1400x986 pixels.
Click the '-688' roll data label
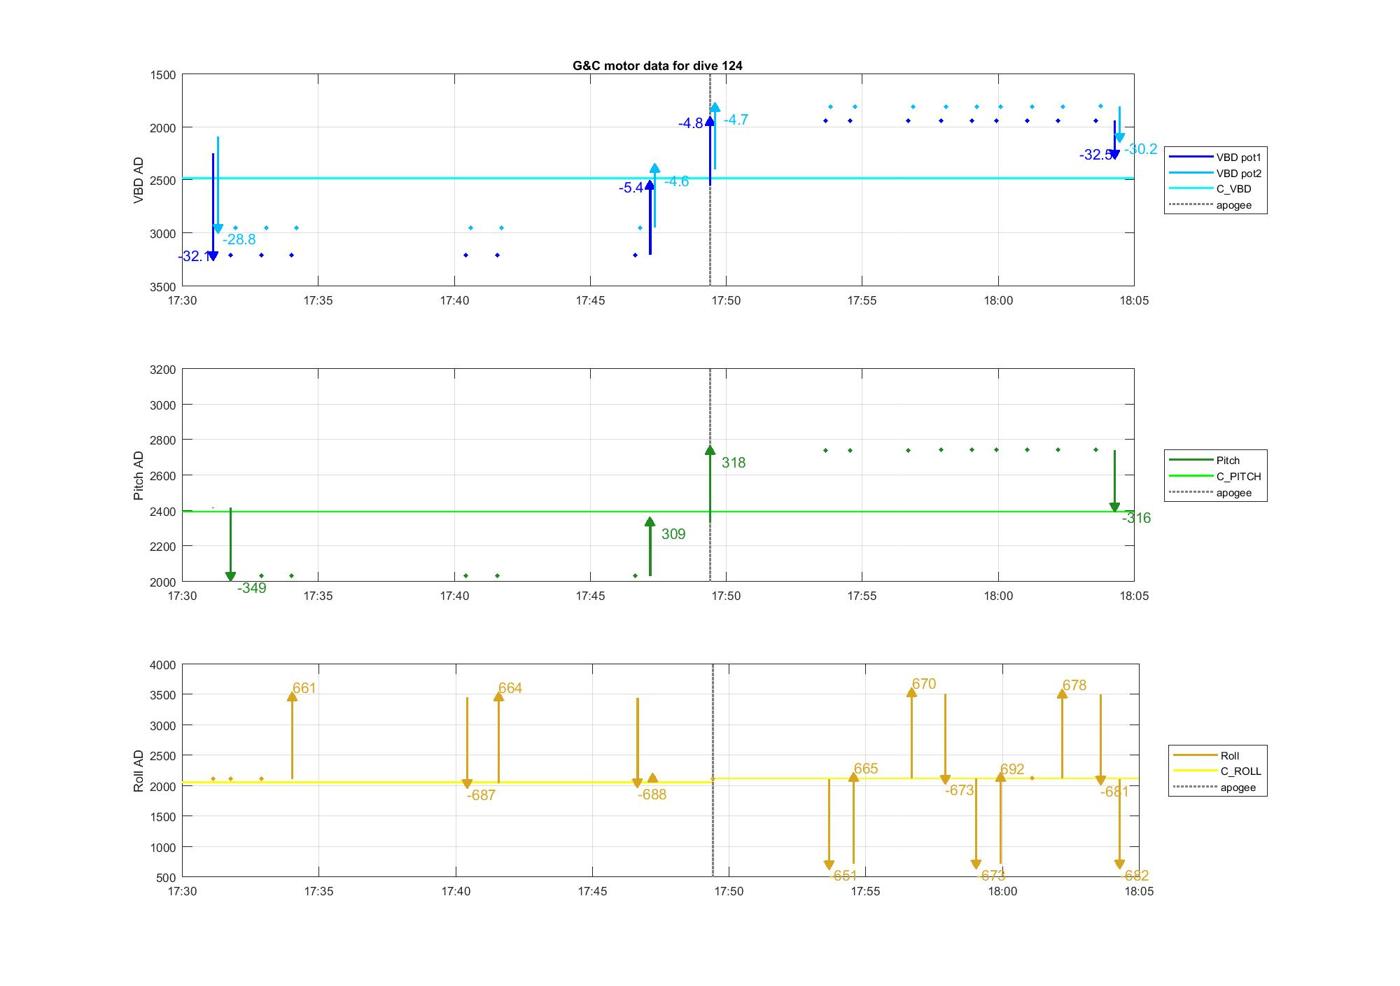pos(652,794)
